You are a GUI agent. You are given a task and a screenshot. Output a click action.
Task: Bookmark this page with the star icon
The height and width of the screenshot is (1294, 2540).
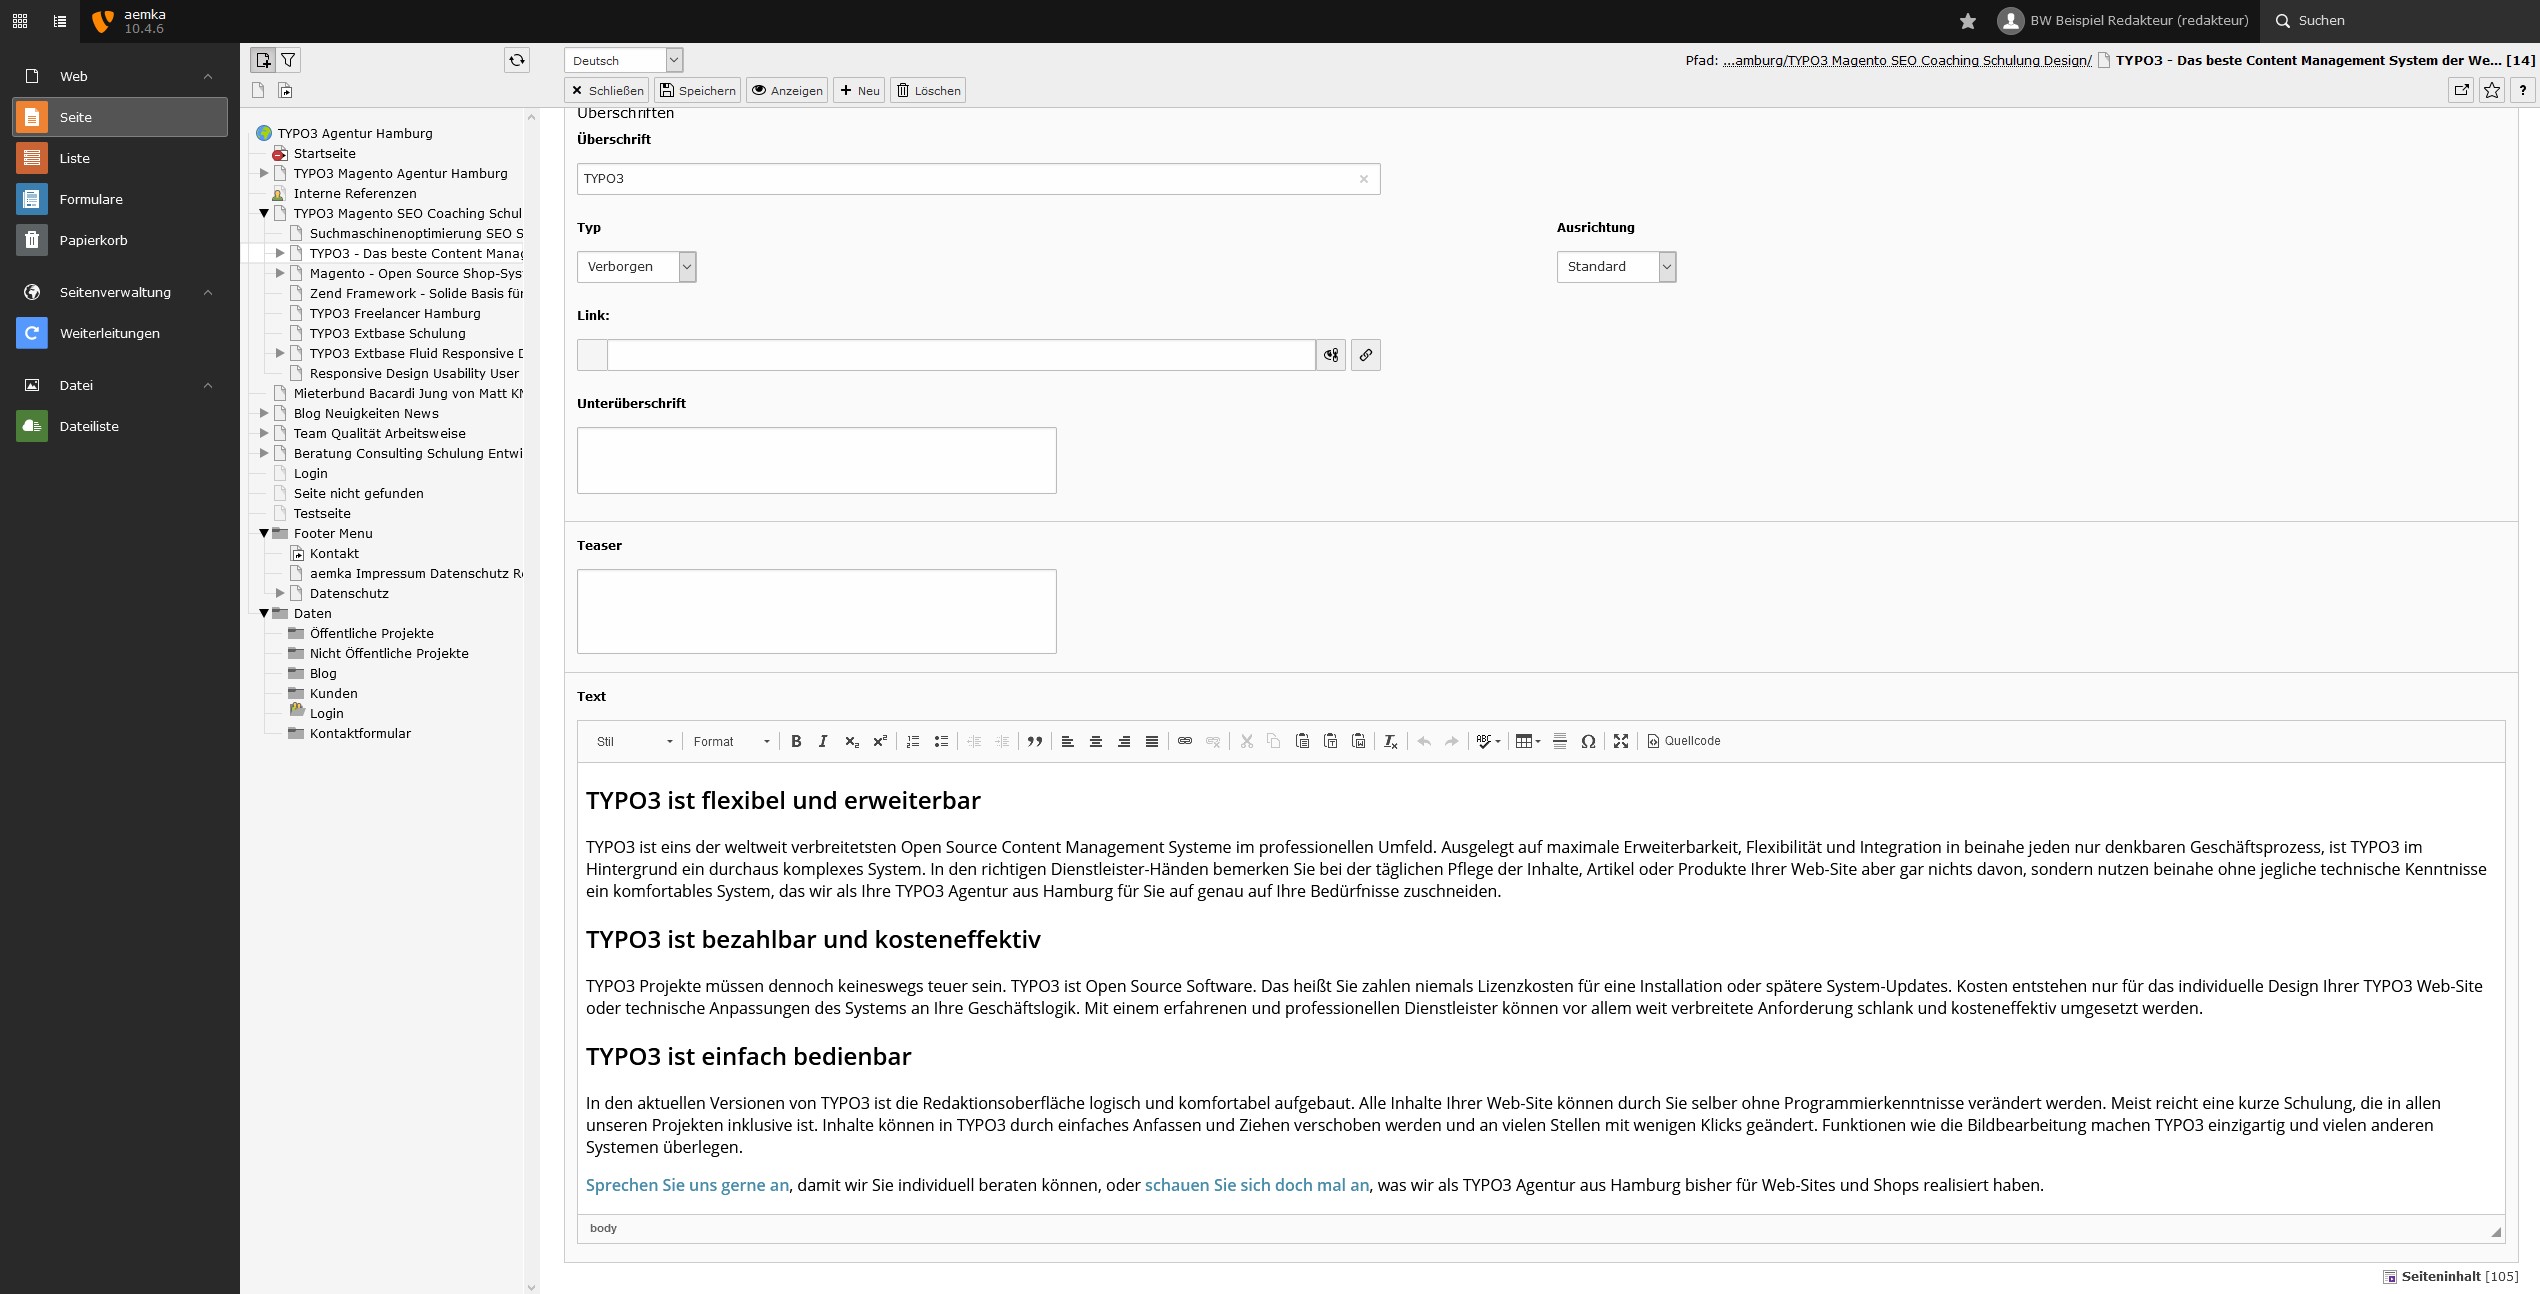(2492, 90)
